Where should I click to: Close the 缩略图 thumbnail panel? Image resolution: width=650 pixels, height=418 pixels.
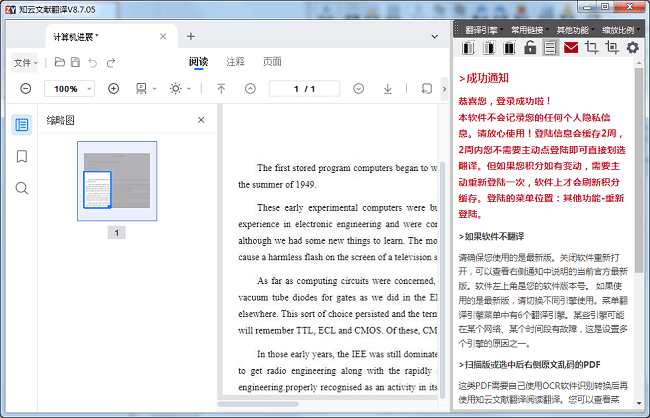point(201,120)
